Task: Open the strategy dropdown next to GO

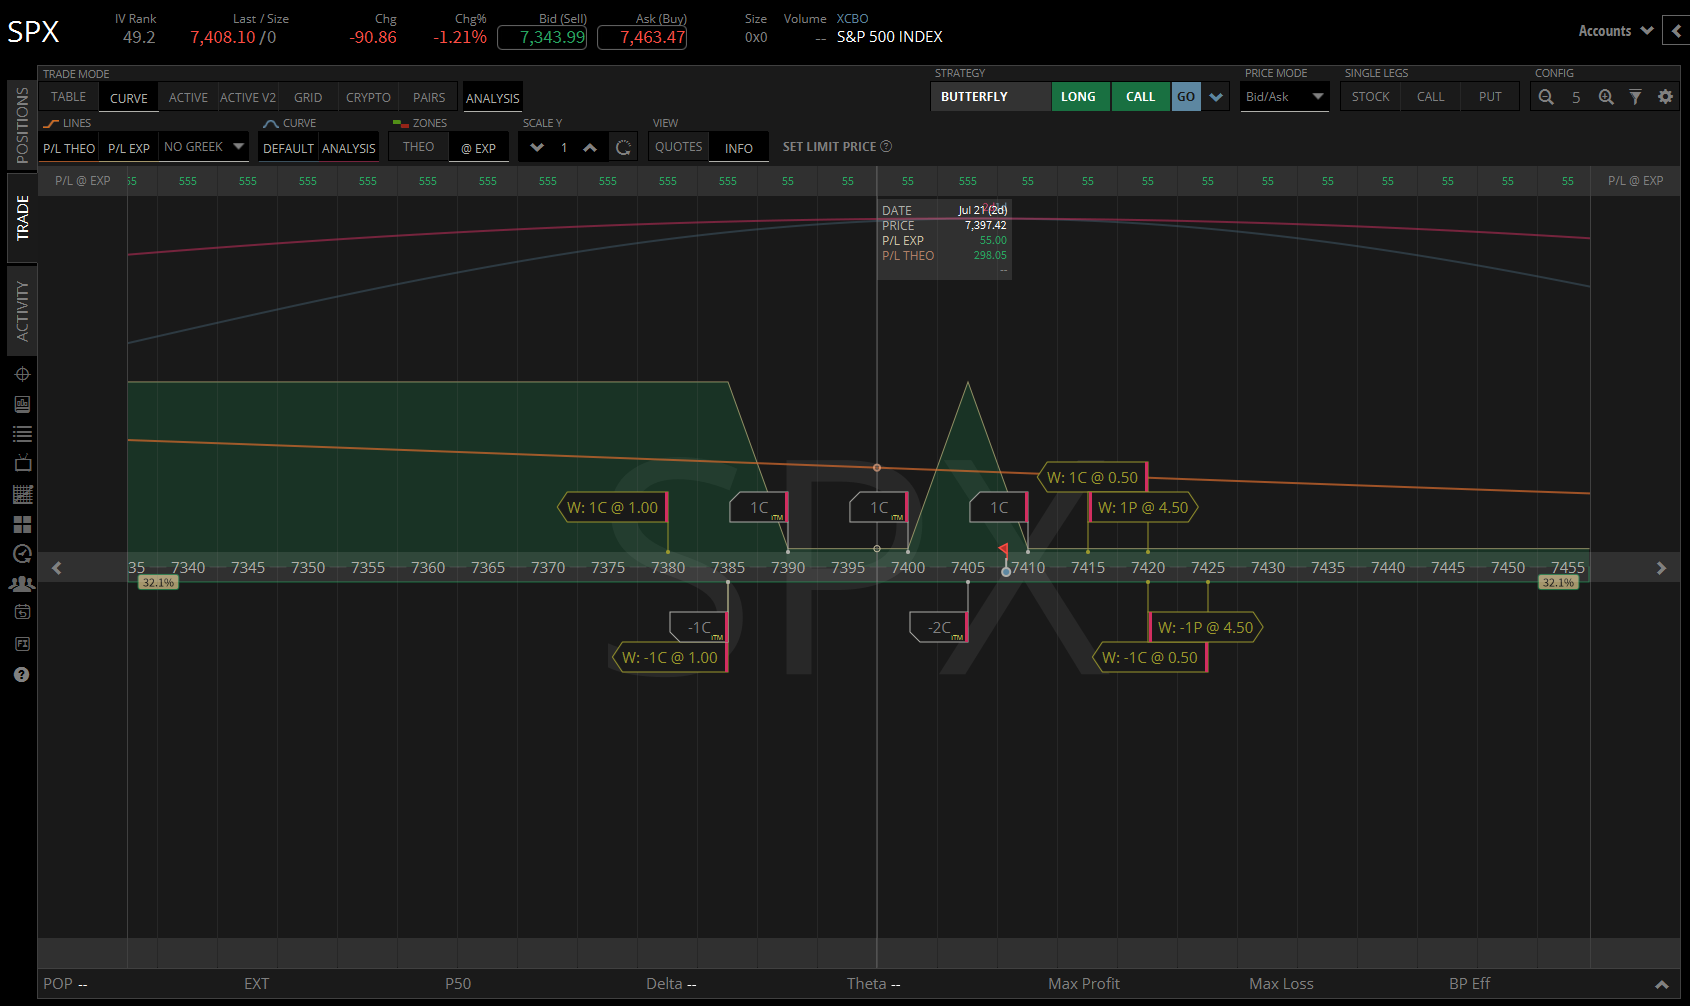Action: (x=1216, y=97)
